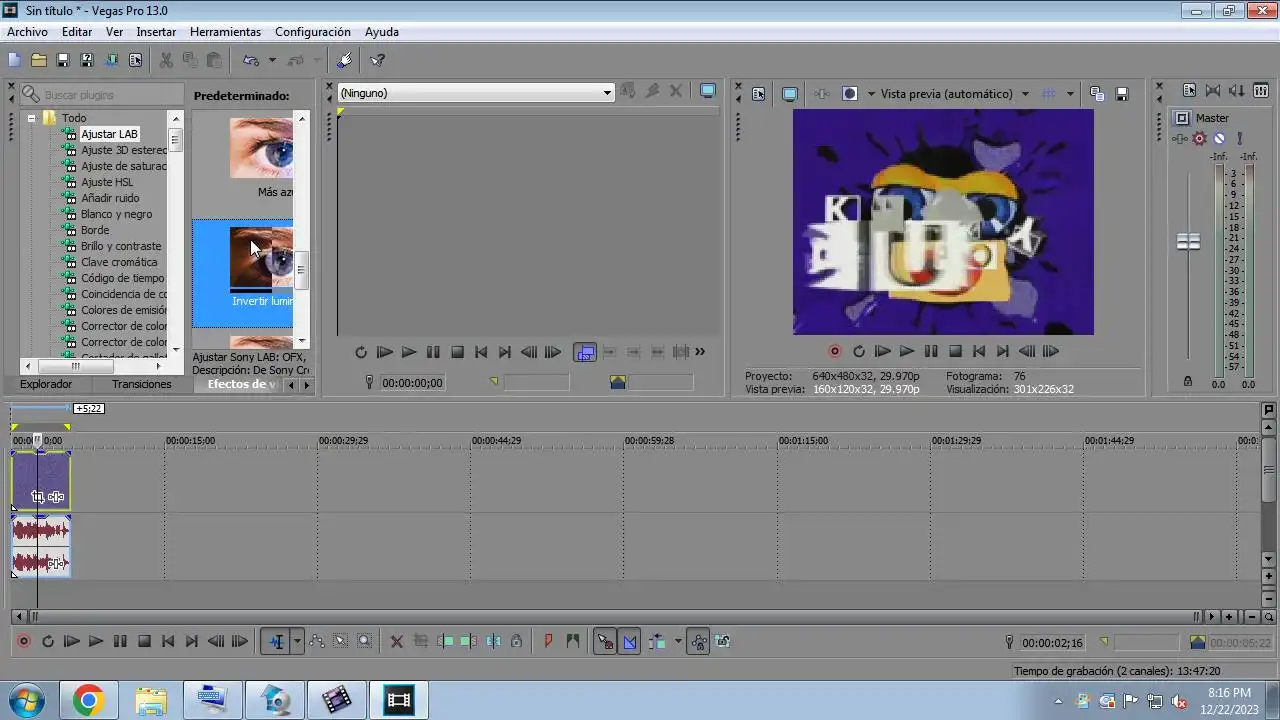Open Auto Ripple mode dropdown arrow
1280x720 pixels.
(x=678, y=642)
